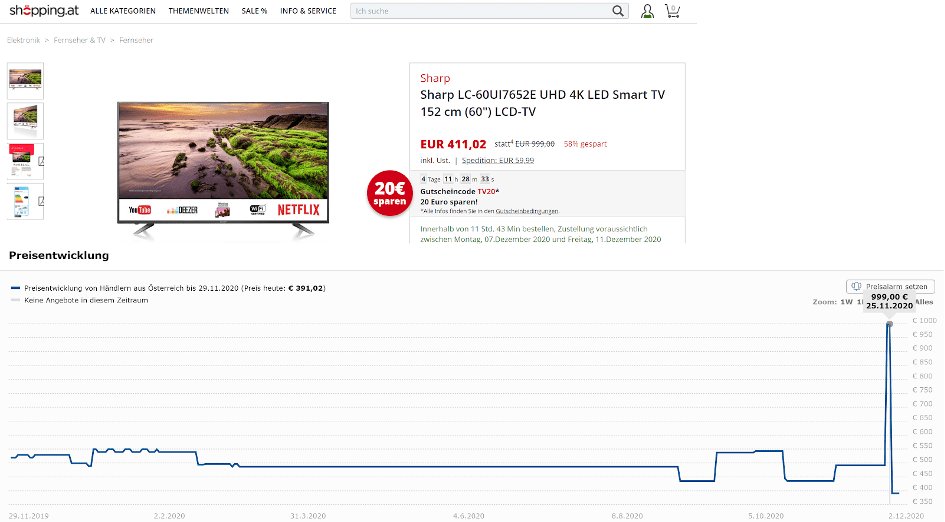Image resolution: width=945 pixels, height=522 pixels.
Task: Go to Fernseher & TV breadcrumb
Action: point(80,40)
